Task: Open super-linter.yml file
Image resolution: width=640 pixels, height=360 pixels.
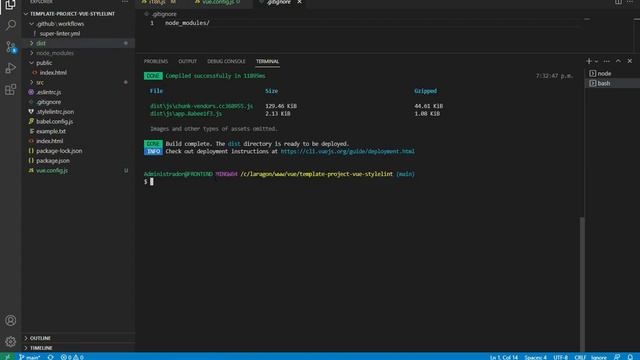Action: [x=60, y=33]
